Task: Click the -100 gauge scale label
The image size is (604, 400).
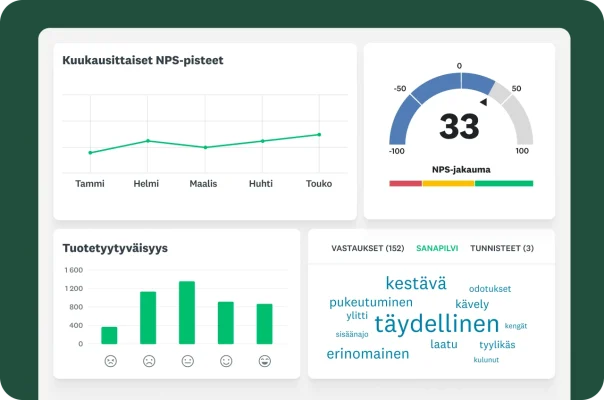Action: pos(397,151)
